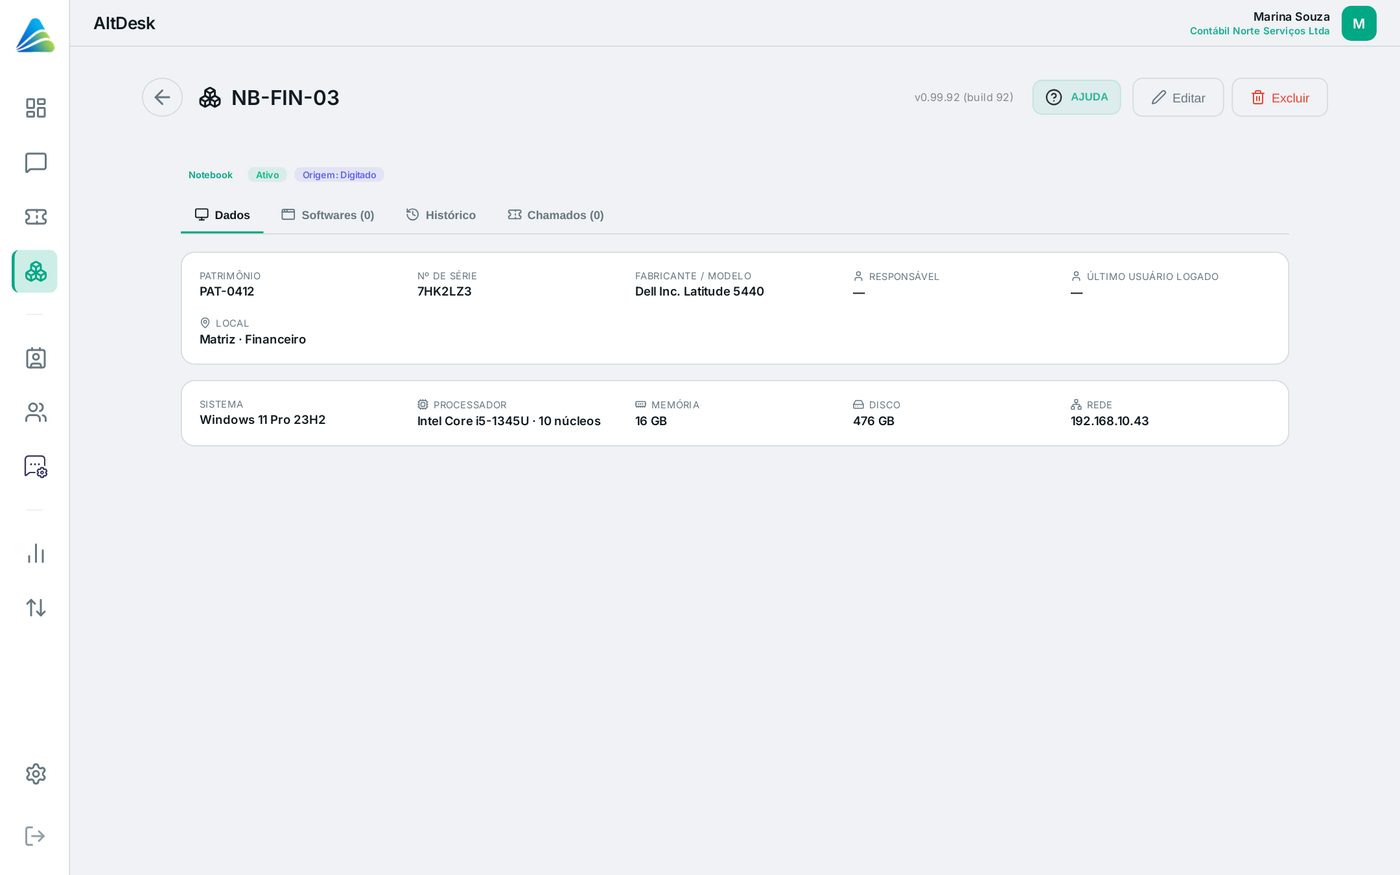
Task: Open the dashboard grid icon in sidebar
Action: point(36,108)
